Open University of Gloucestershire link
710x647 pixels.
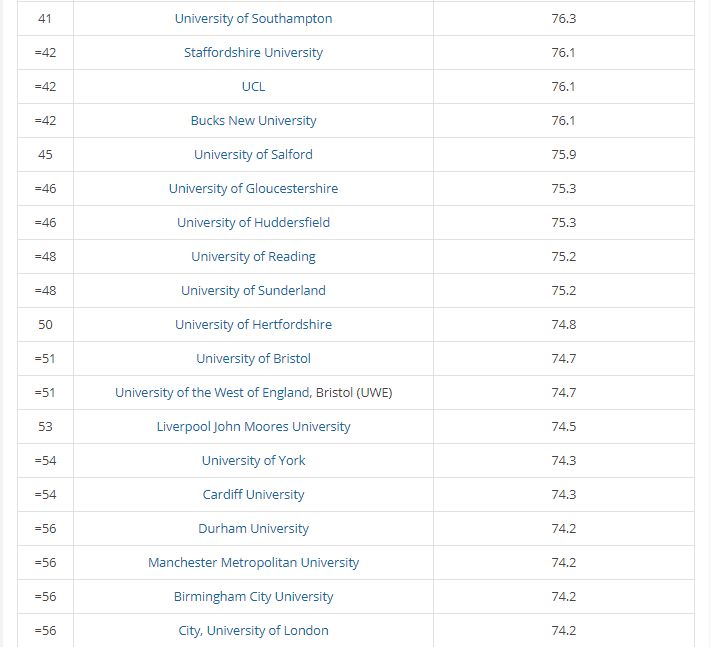(253, 188)
